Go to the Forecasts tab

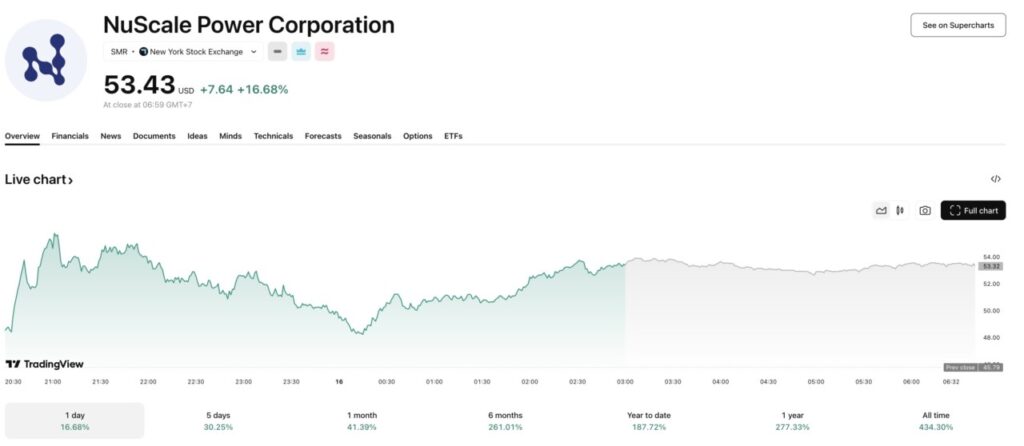(323, 136)
